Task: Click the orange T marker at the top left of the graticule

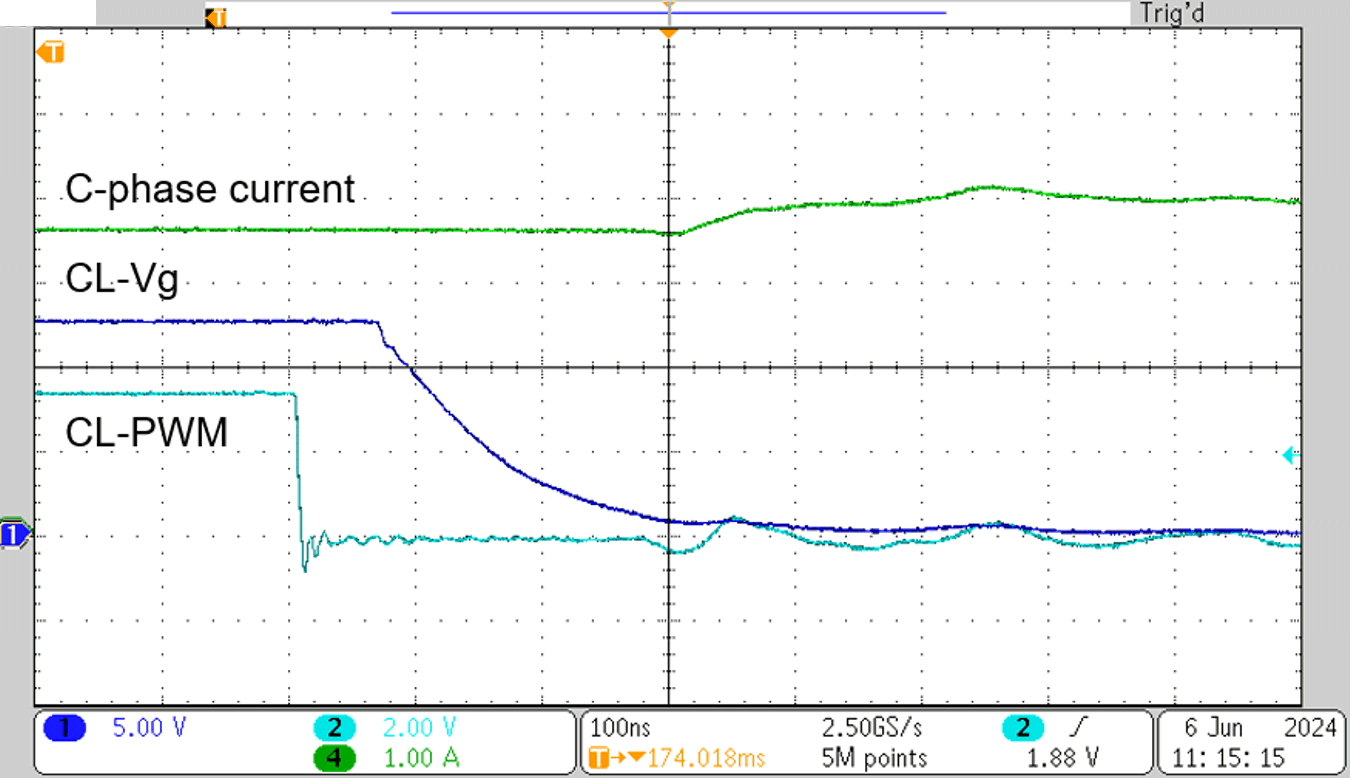Action: [x=50, y=51]
